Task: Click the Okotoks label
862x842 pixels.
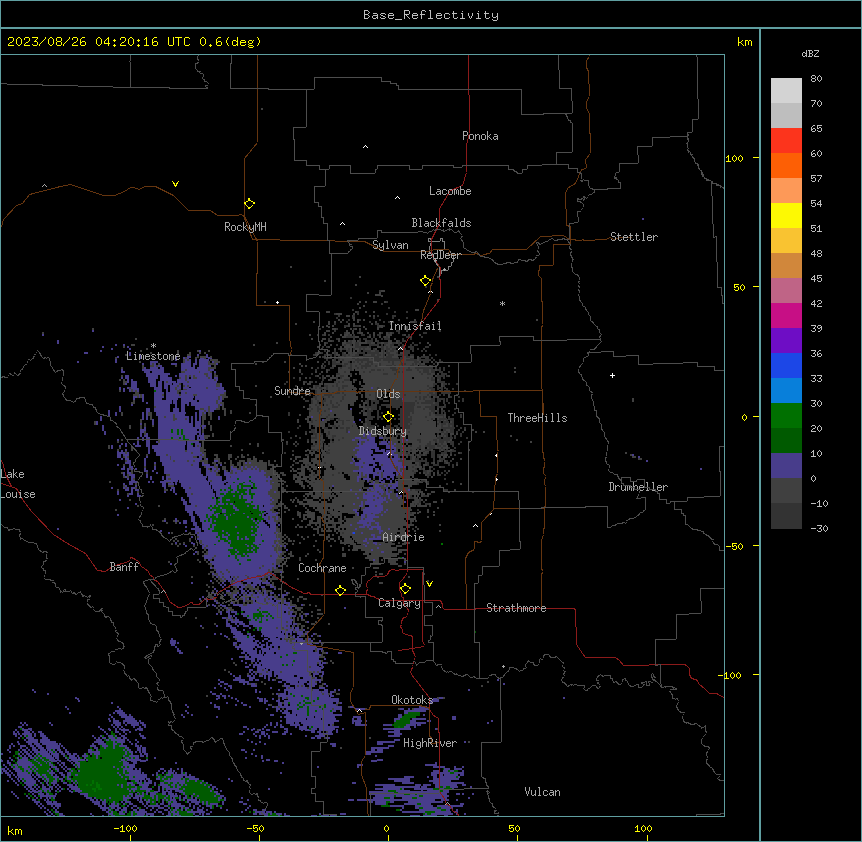Action: point(412,700)
